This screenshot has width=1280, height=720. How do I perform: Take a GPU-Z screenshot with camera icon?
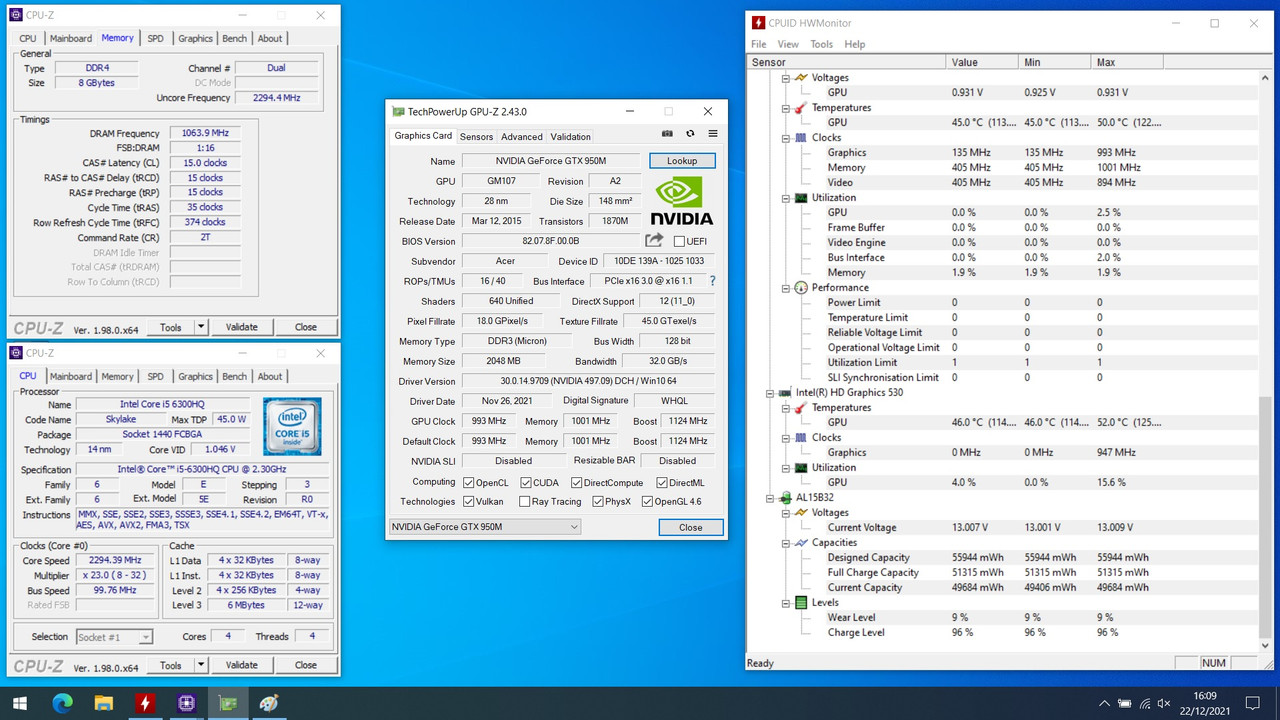pyautogui.click(x=667, y=134)
